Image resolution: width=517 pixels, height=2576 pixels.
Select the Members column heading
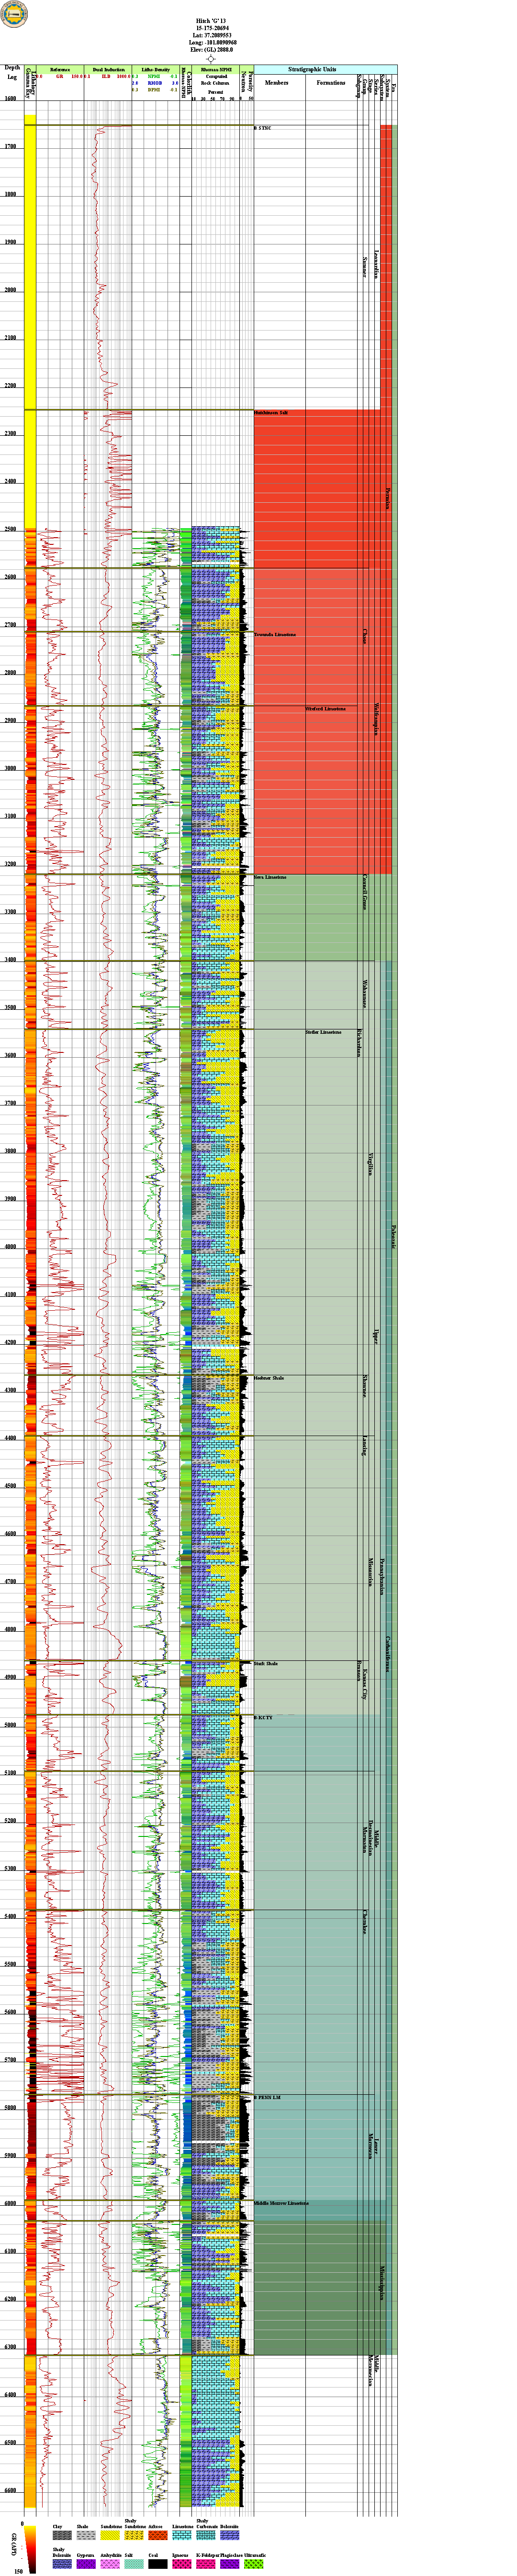(x=276, y=83)
